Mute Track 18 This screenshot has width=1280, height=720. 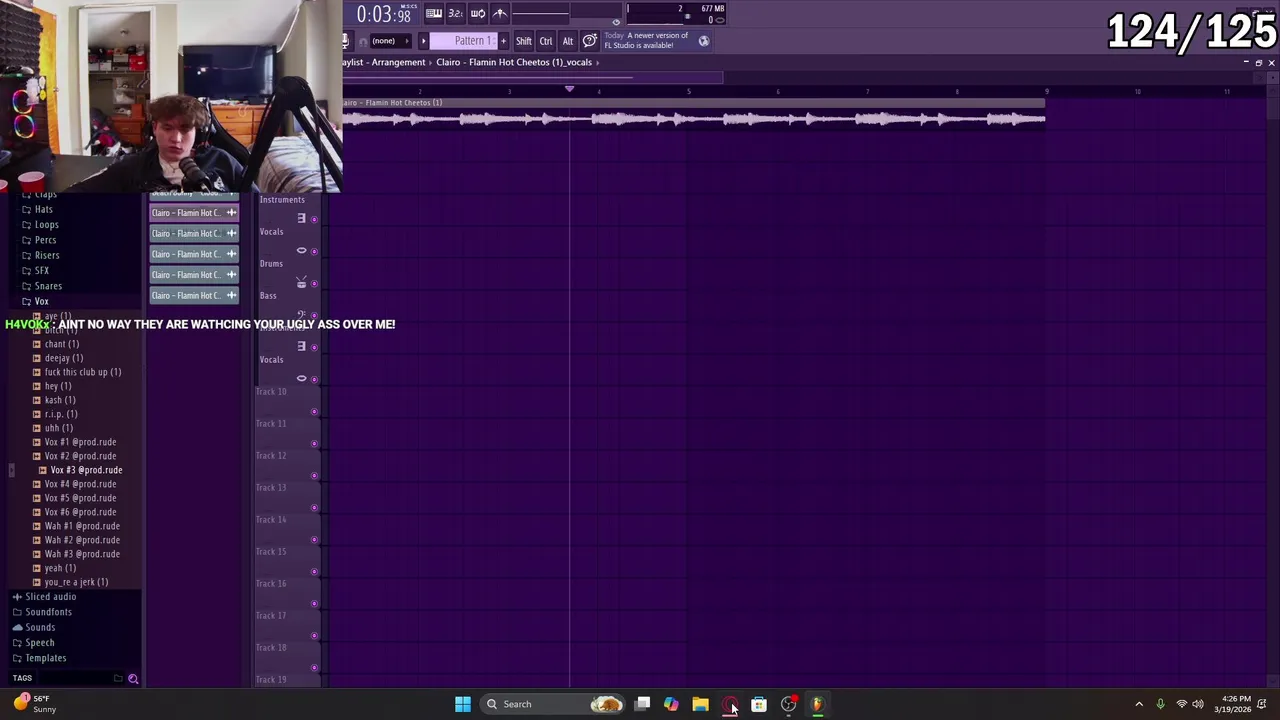click(x=314, y=667)
